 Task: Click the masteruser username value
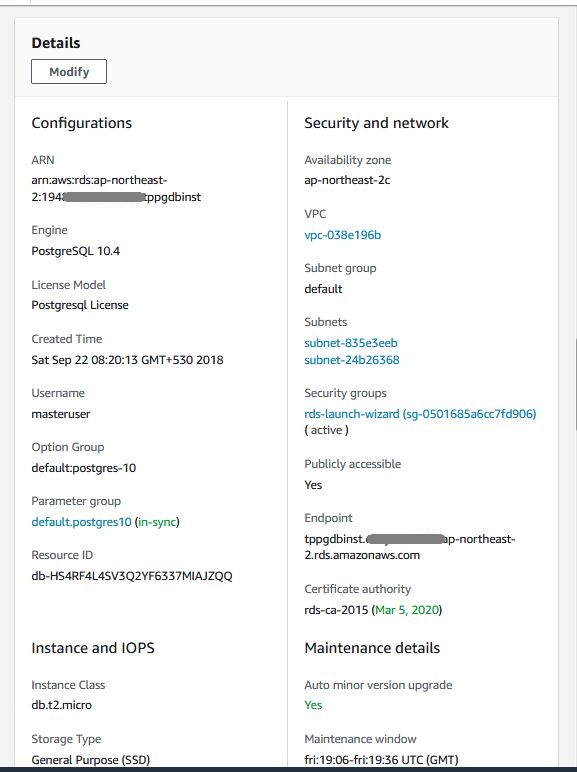[x=61, y=414]
